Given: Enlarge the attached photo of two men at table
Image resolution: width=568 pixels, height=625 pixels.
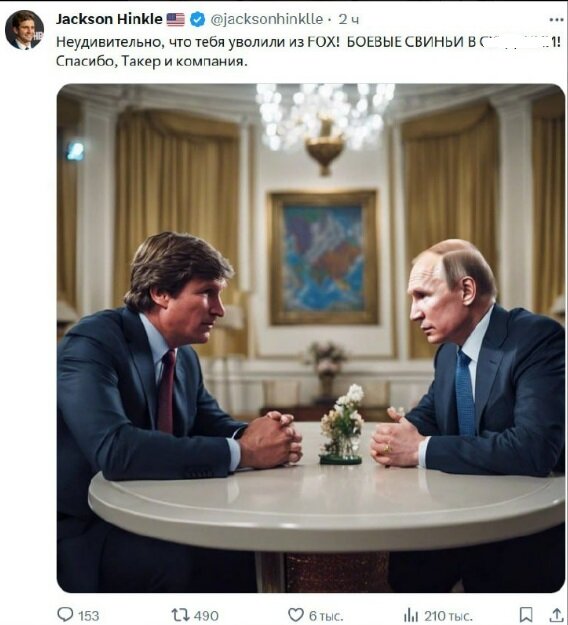Looking at the screenshot, I should [311, 338].
